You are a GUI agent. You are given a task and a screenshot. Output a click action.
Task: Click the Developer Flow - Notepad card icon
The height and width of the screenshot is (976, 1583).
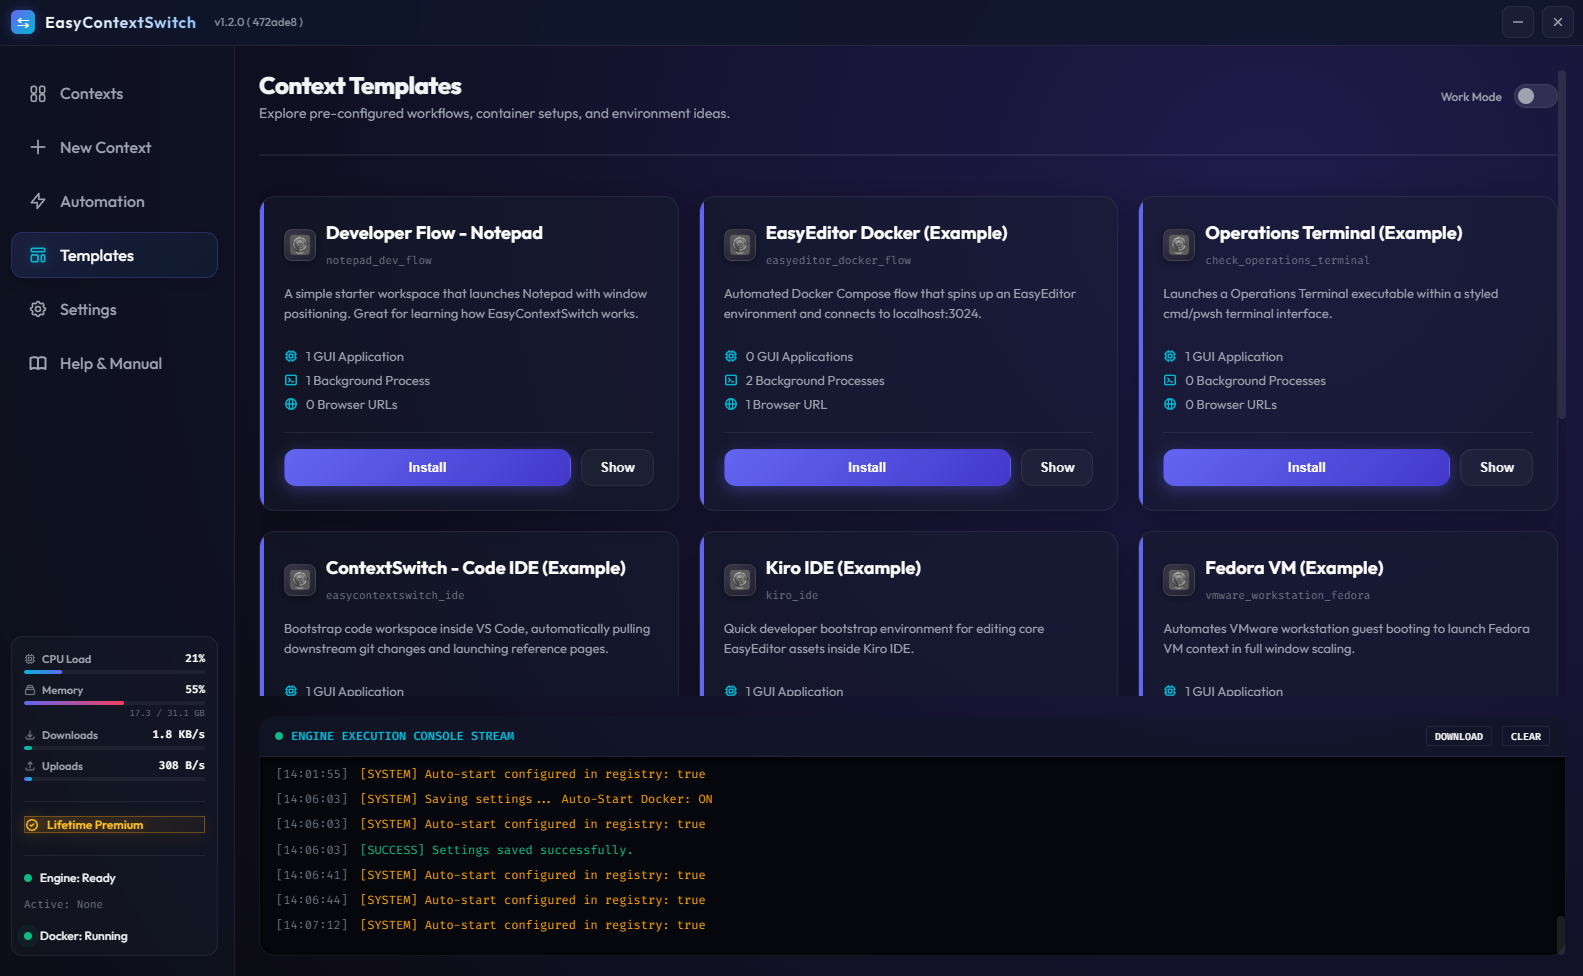300,244
